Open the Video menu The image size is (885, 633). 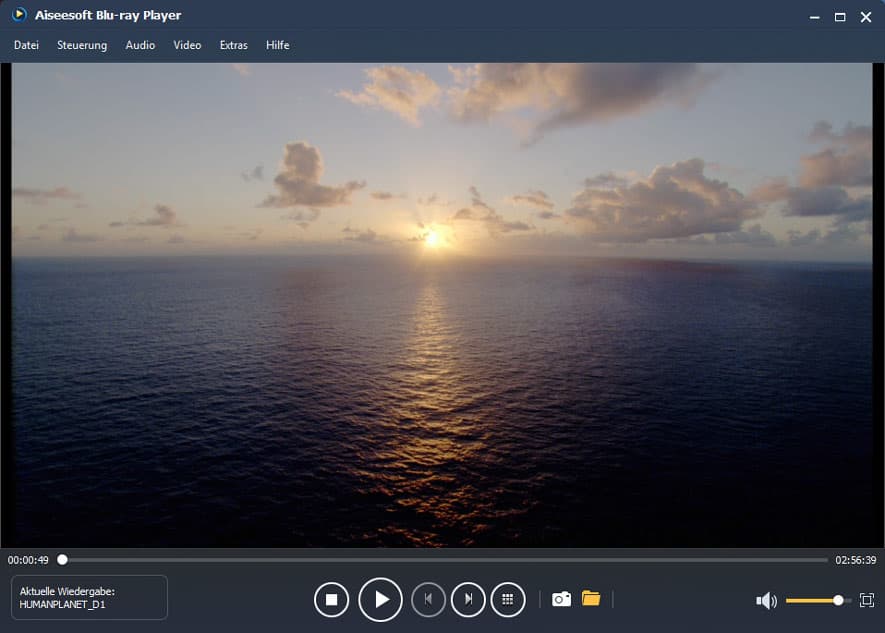187,45
